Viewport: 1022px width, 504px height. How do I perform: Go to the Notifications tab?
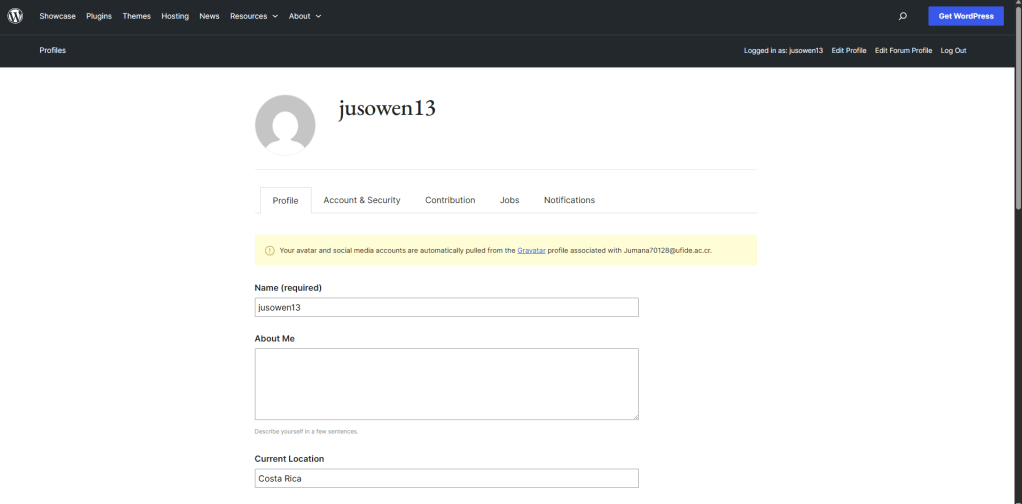click(x=569, y=200)
